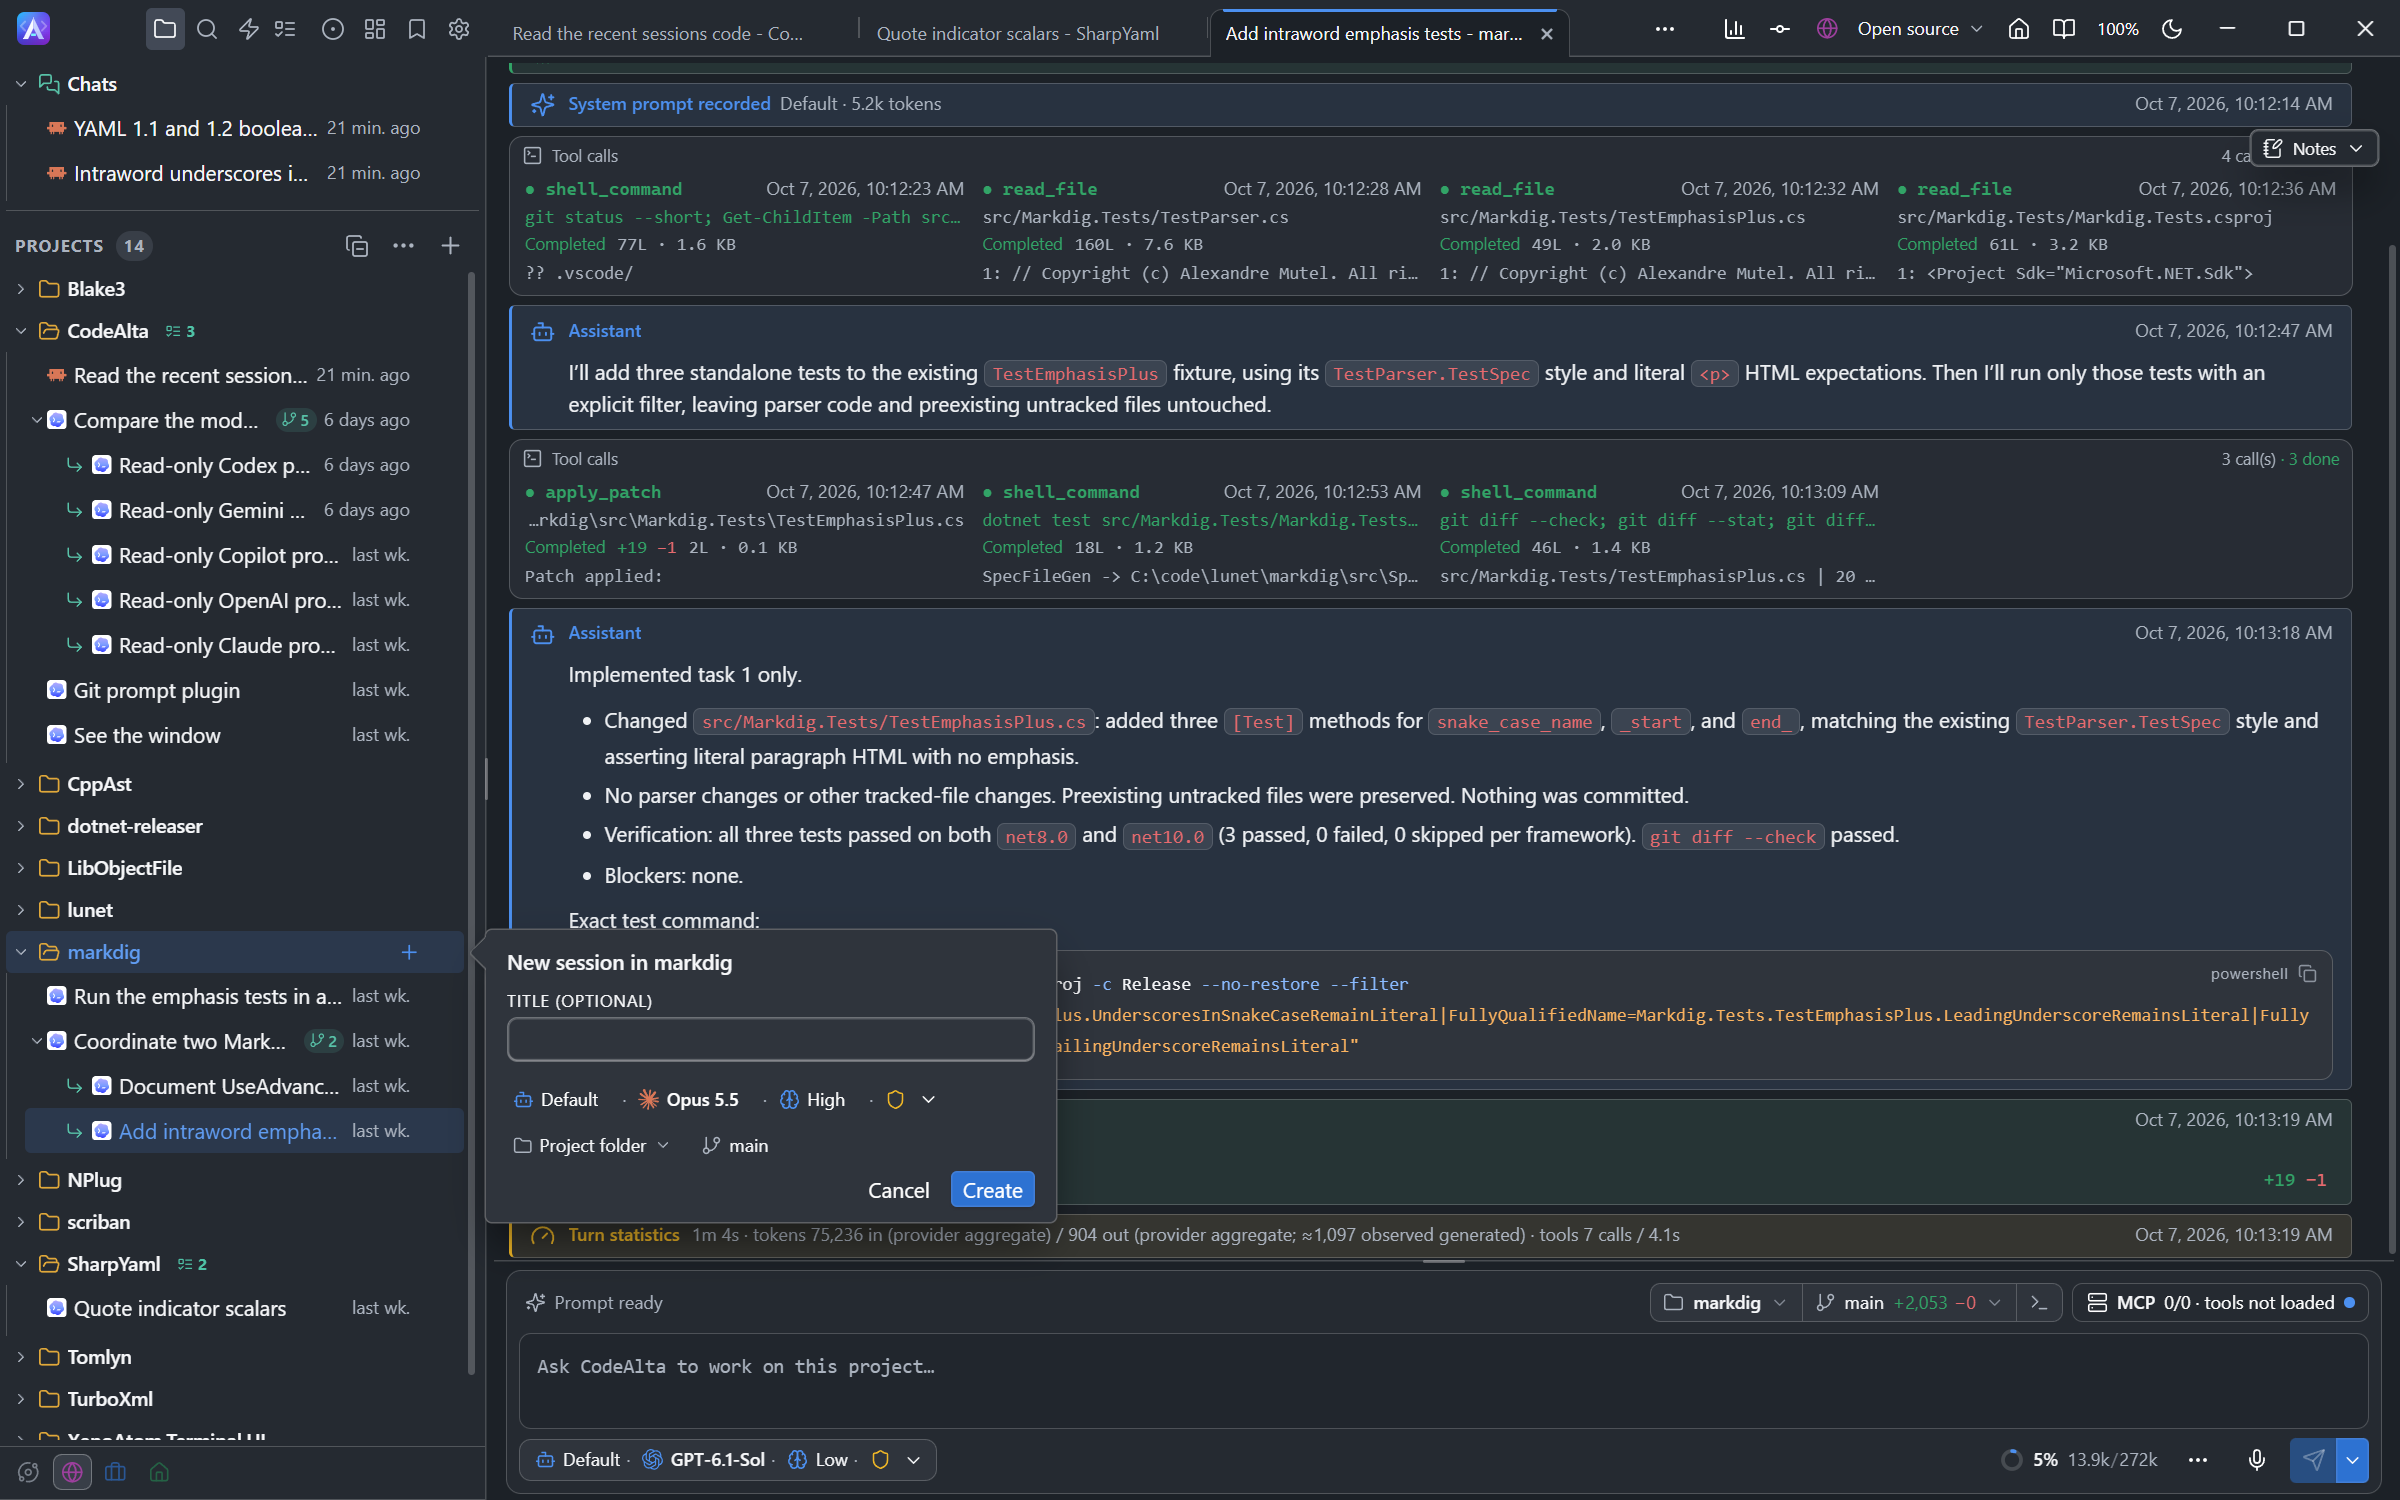Viewport: 2400px width, 1500px height.
Task: Open the PROJECTS more options ellipsis
Action: (x=404, y=246)
